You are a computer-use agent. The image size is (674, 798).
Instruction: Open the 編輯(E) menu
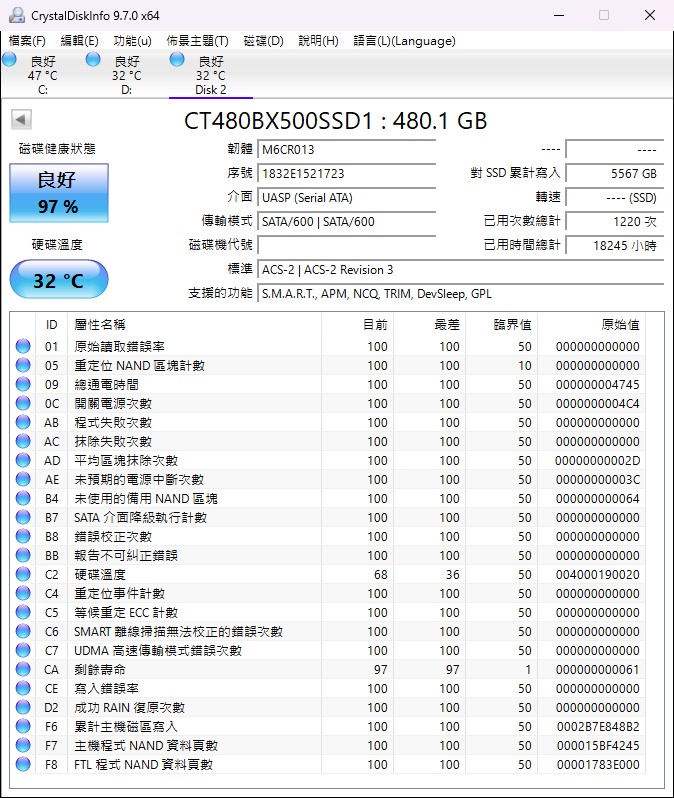(x=79, y=41)
